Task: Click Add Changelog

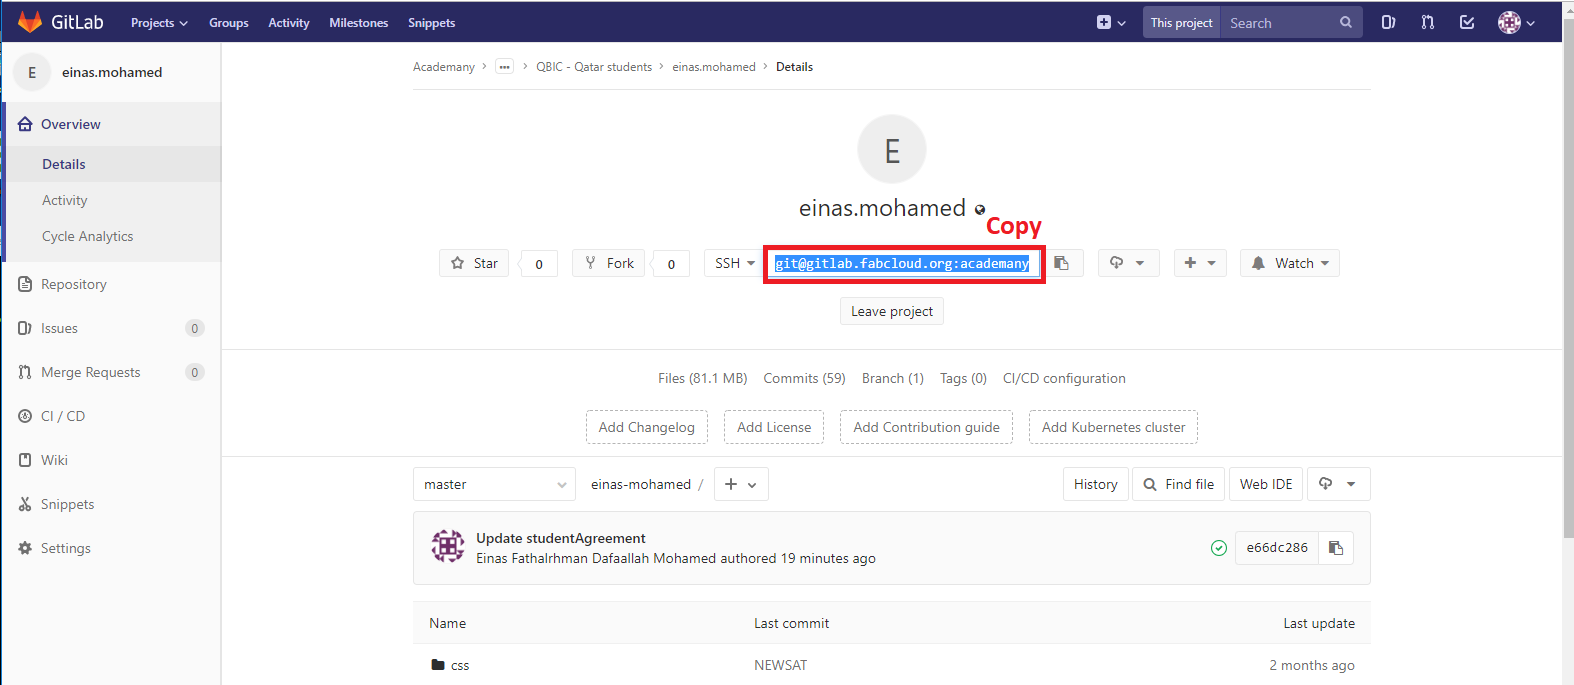Action: (647, 427)
